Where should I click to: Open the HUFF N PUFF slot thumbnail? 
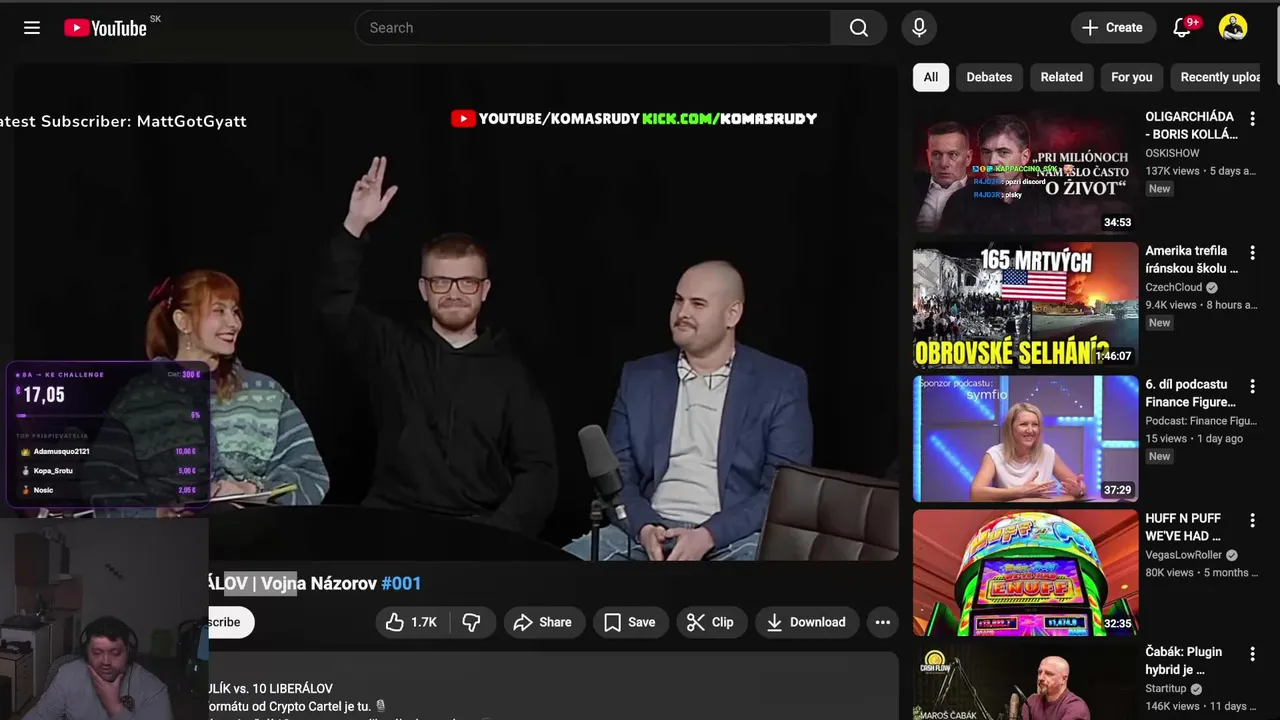1025,573
